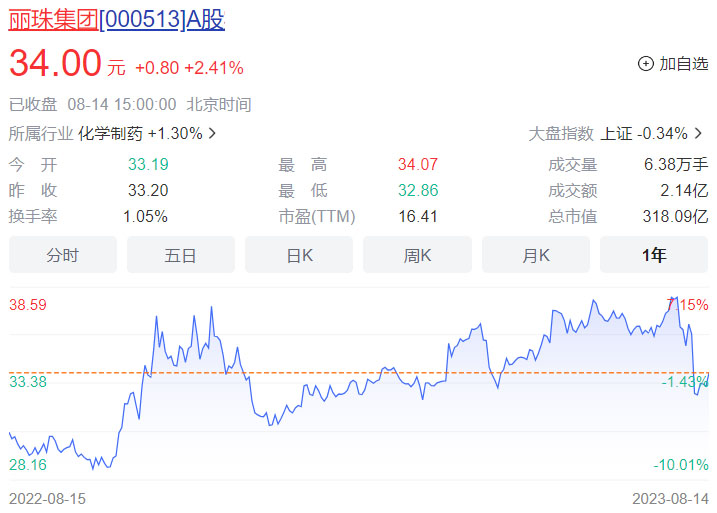Add stock to watchlist via 加自选
Screen dimensions: 717x513
pos(673,64)
